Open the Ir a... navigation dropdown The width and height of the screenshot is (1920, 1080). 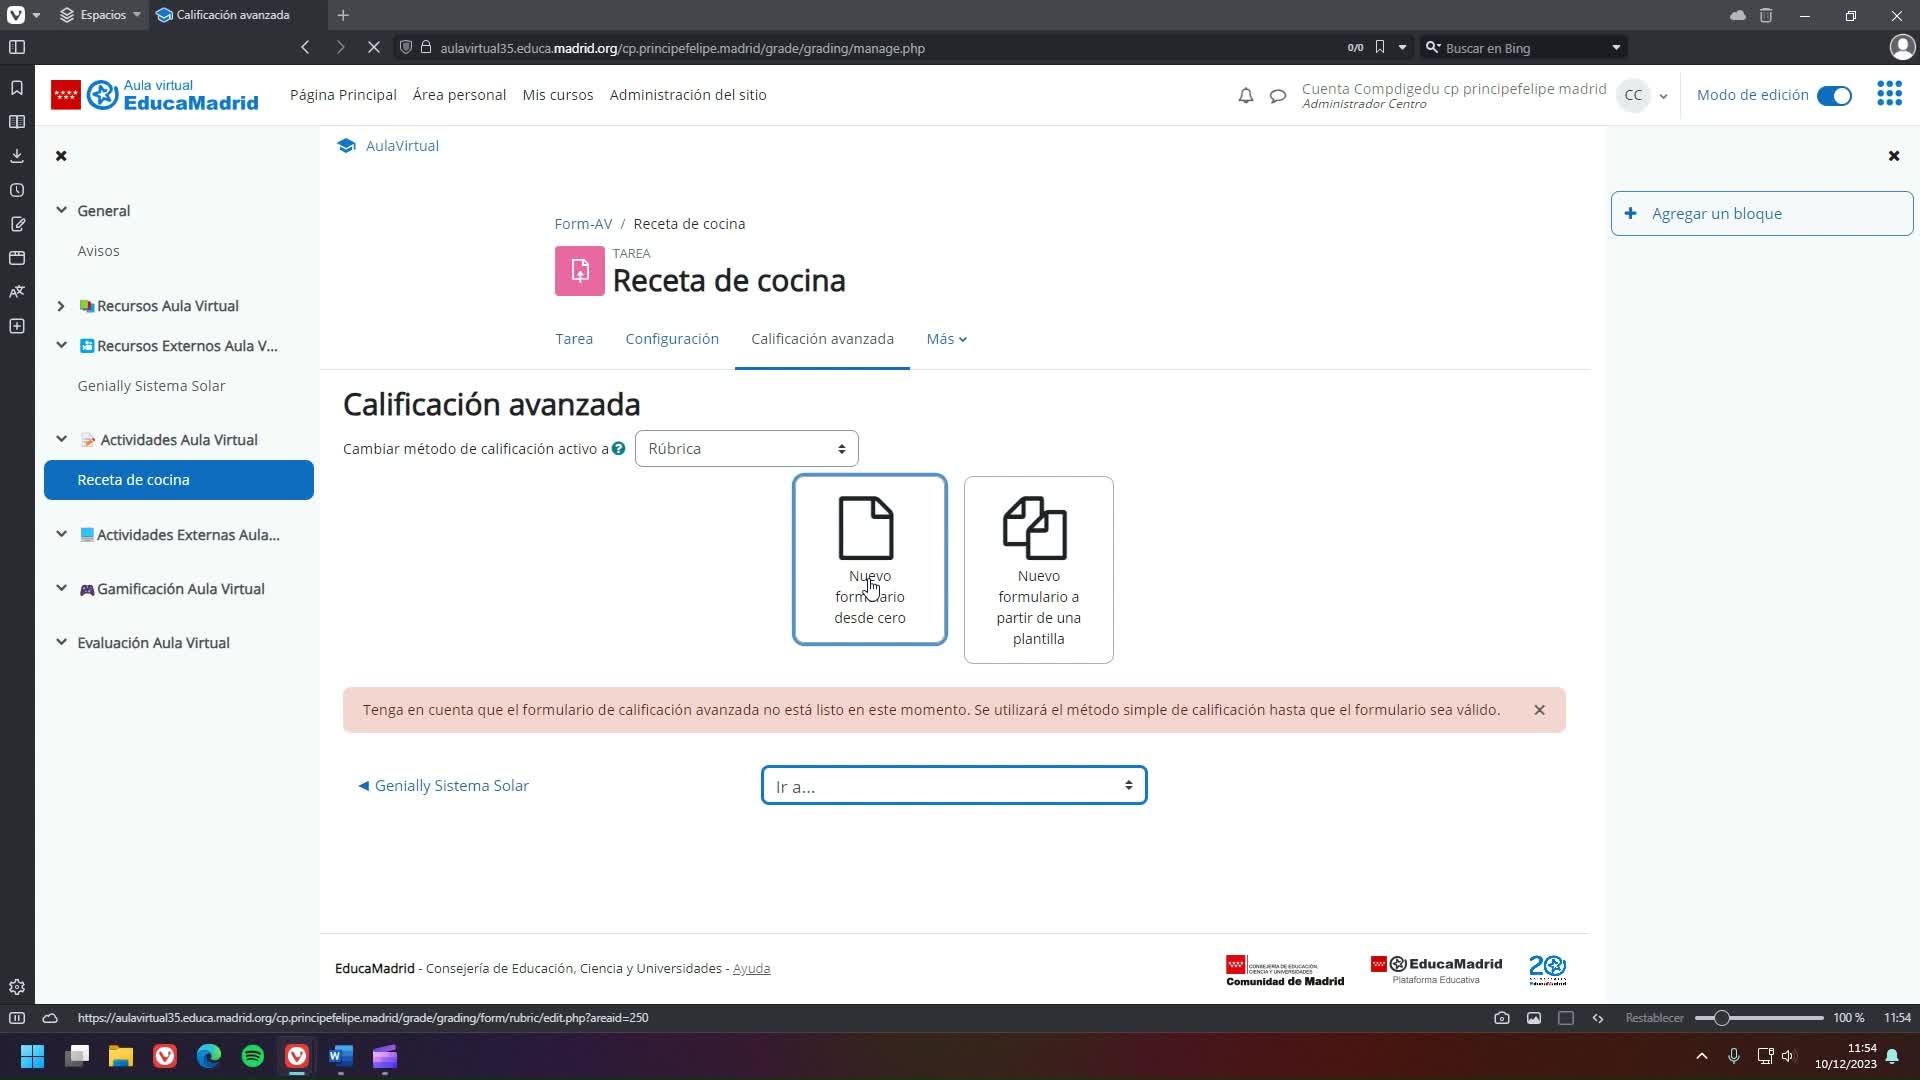[x=953, y=786]
